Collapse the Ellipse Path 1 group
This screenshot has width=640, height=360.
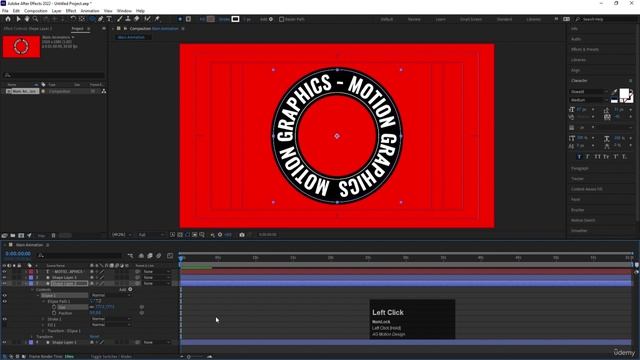tap(43, 301)
